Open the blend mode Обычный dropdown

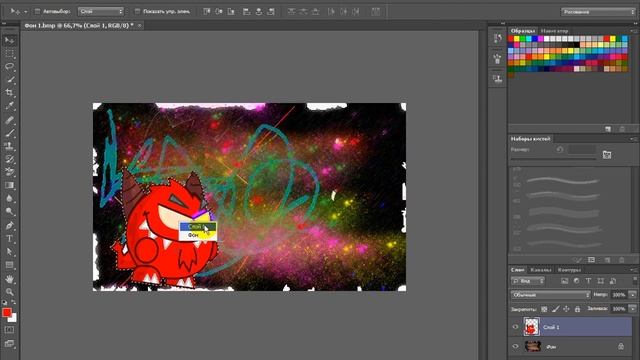pyautogui.click(x=550, y=294)
